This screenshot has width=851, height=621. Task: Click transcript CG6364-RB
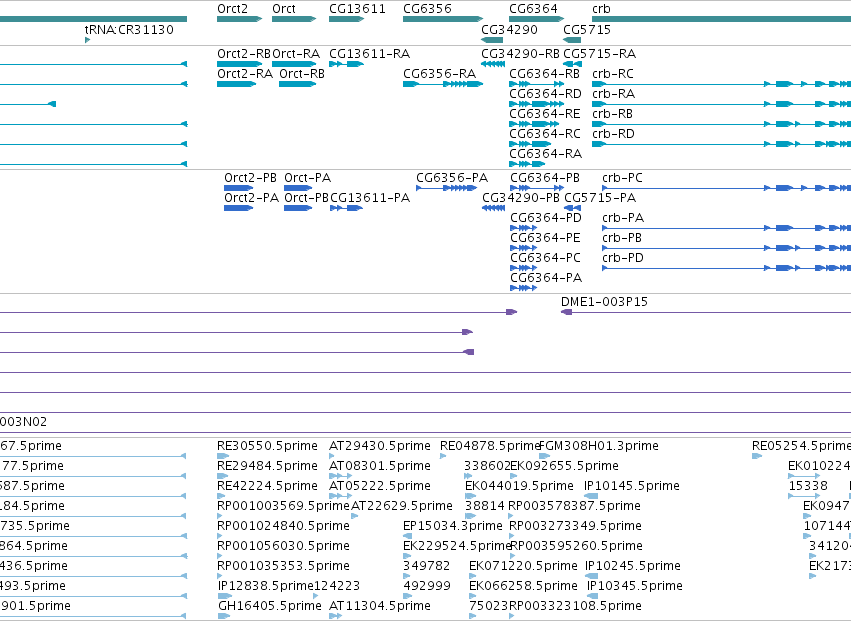544,74
